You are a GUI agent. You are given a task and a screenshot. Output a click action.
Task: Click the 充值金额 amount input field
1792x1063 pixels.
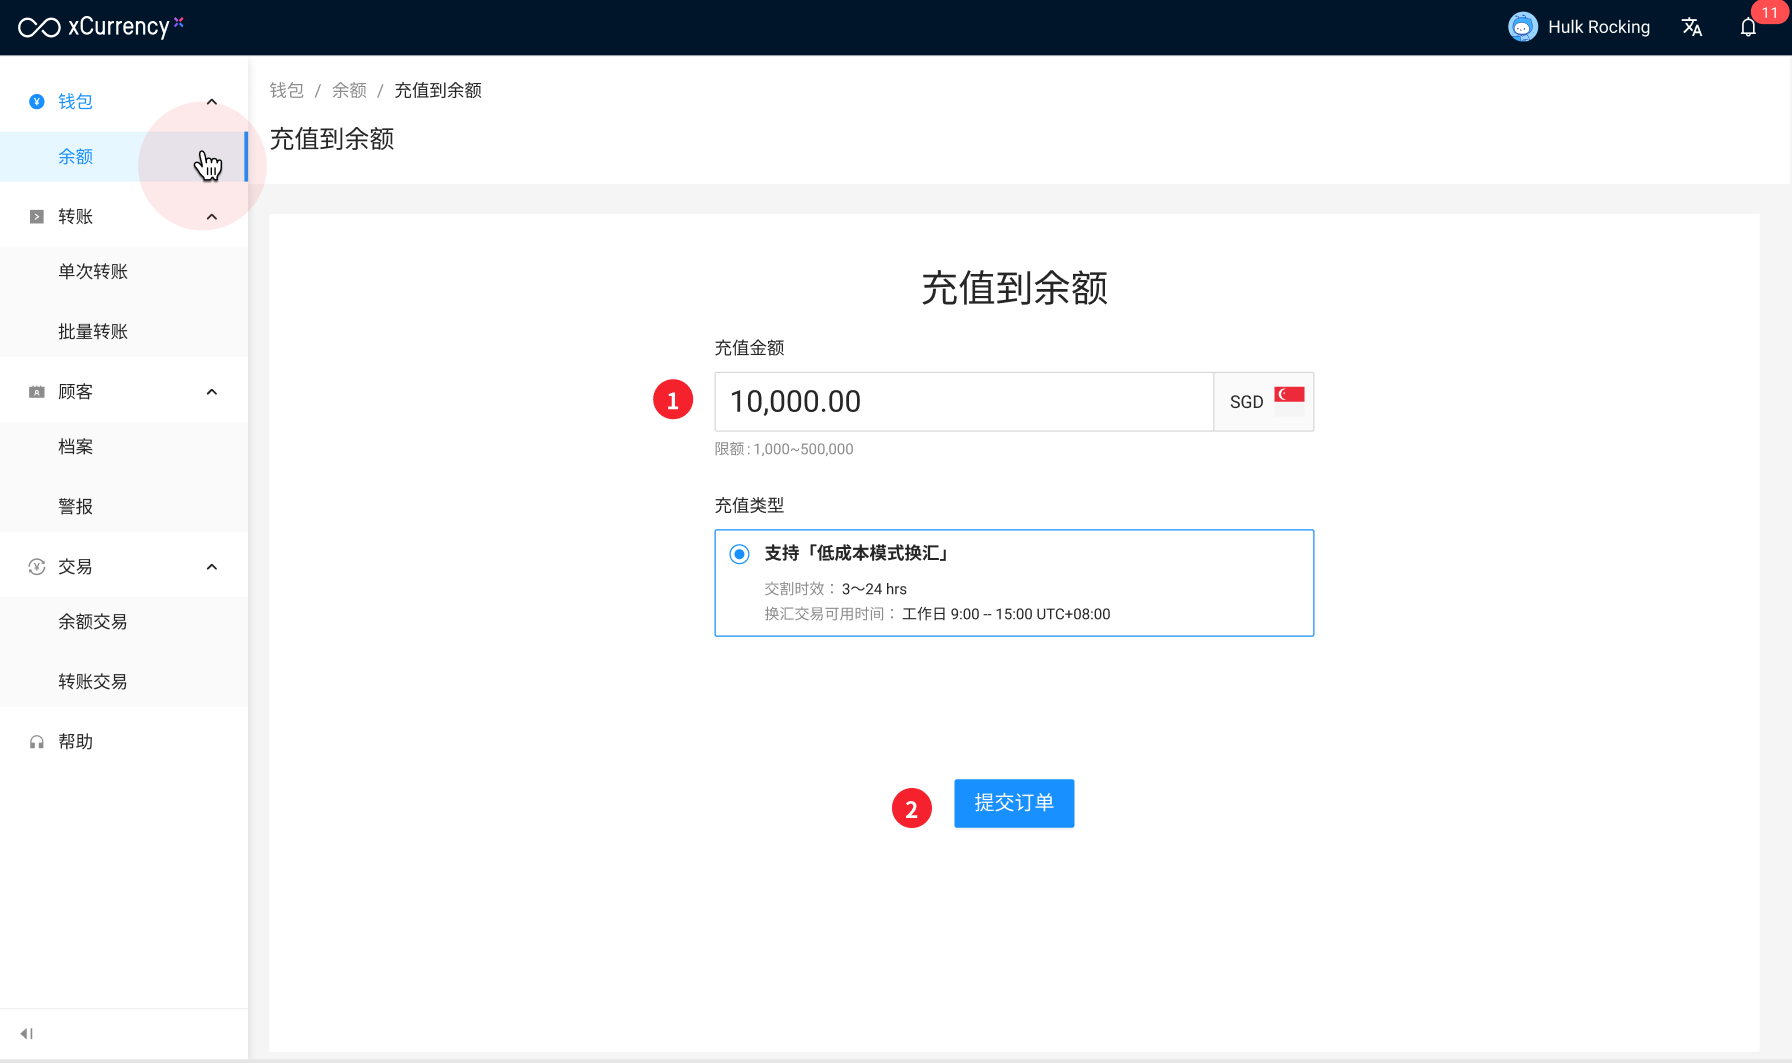964,402
